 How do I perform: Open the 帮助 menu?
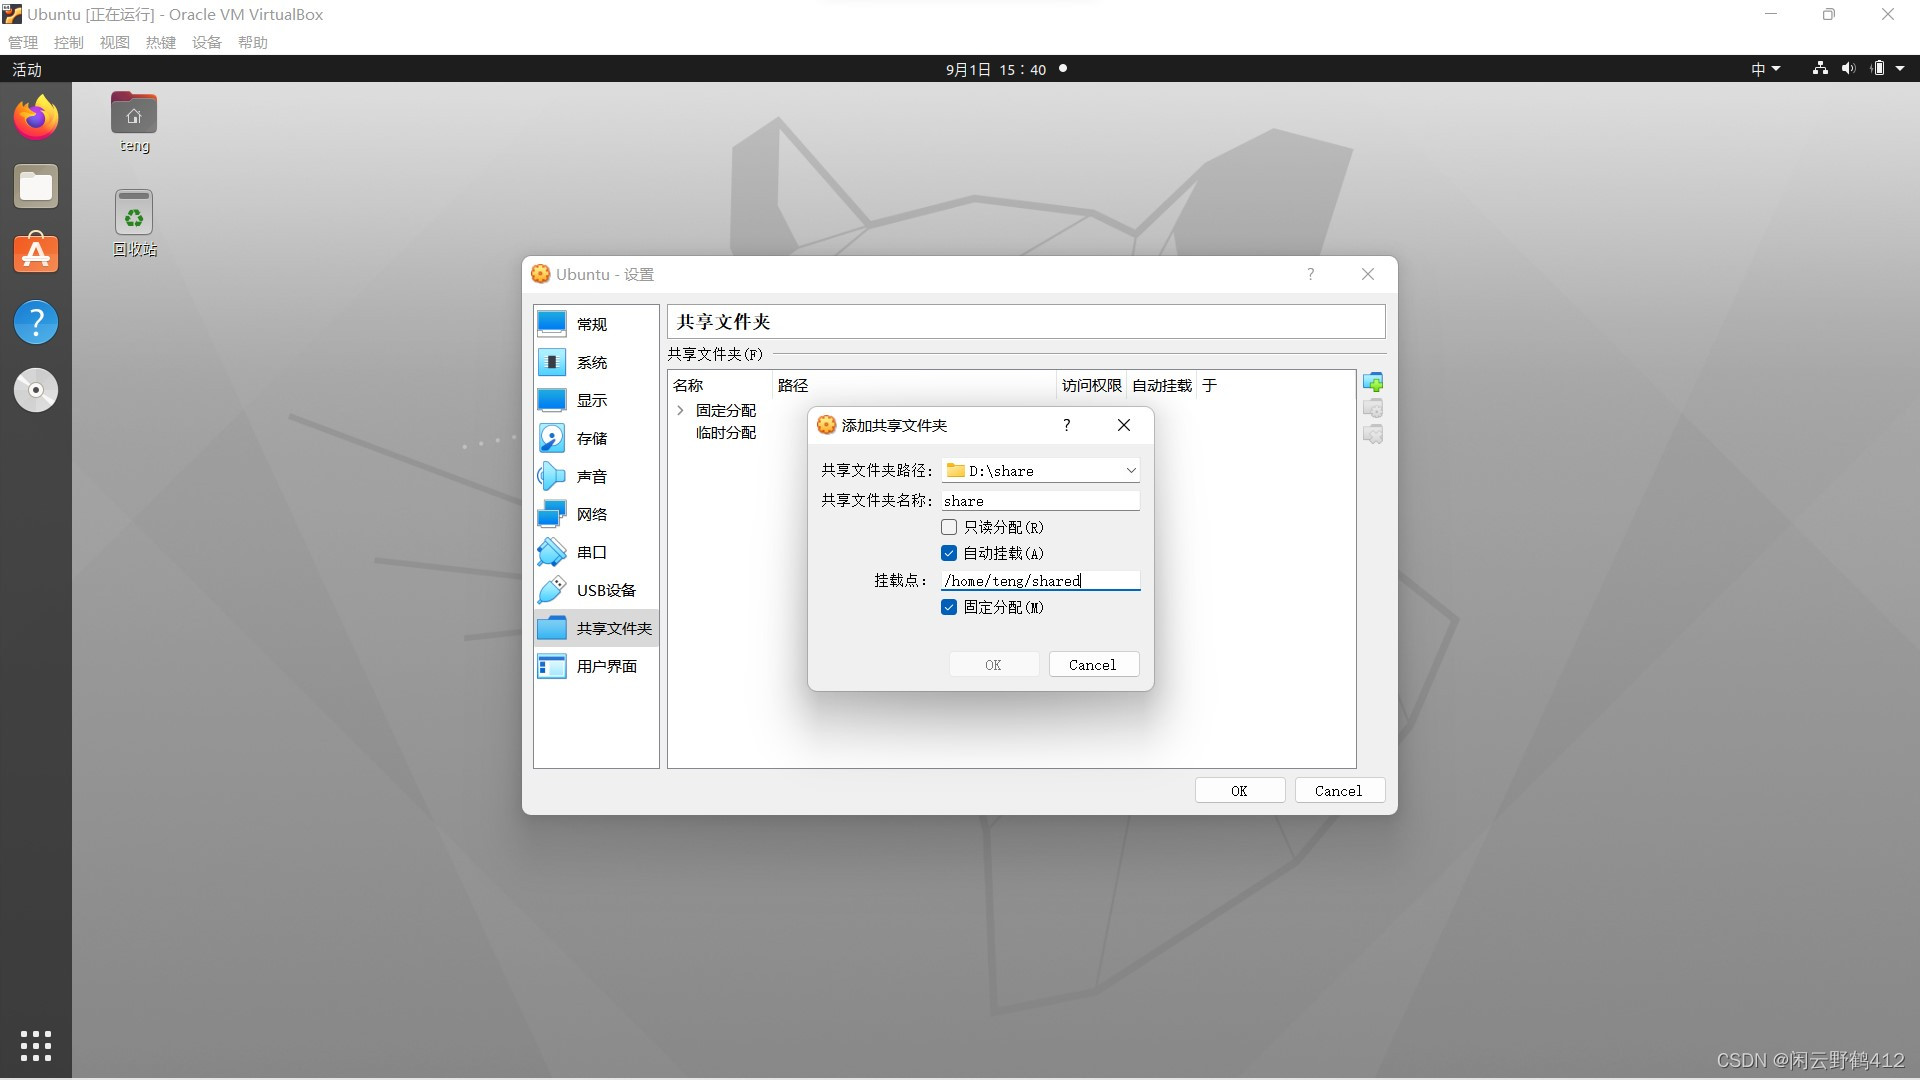(253, 42)
